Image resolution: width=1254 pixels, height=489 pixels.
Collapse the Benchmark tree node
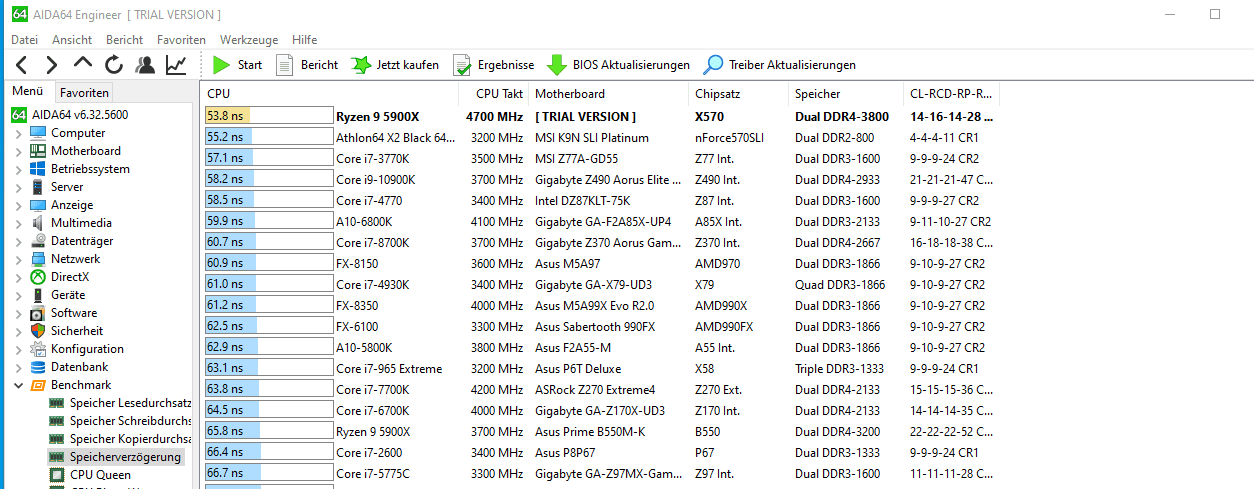pyautogui.click(x=17, y=385)
